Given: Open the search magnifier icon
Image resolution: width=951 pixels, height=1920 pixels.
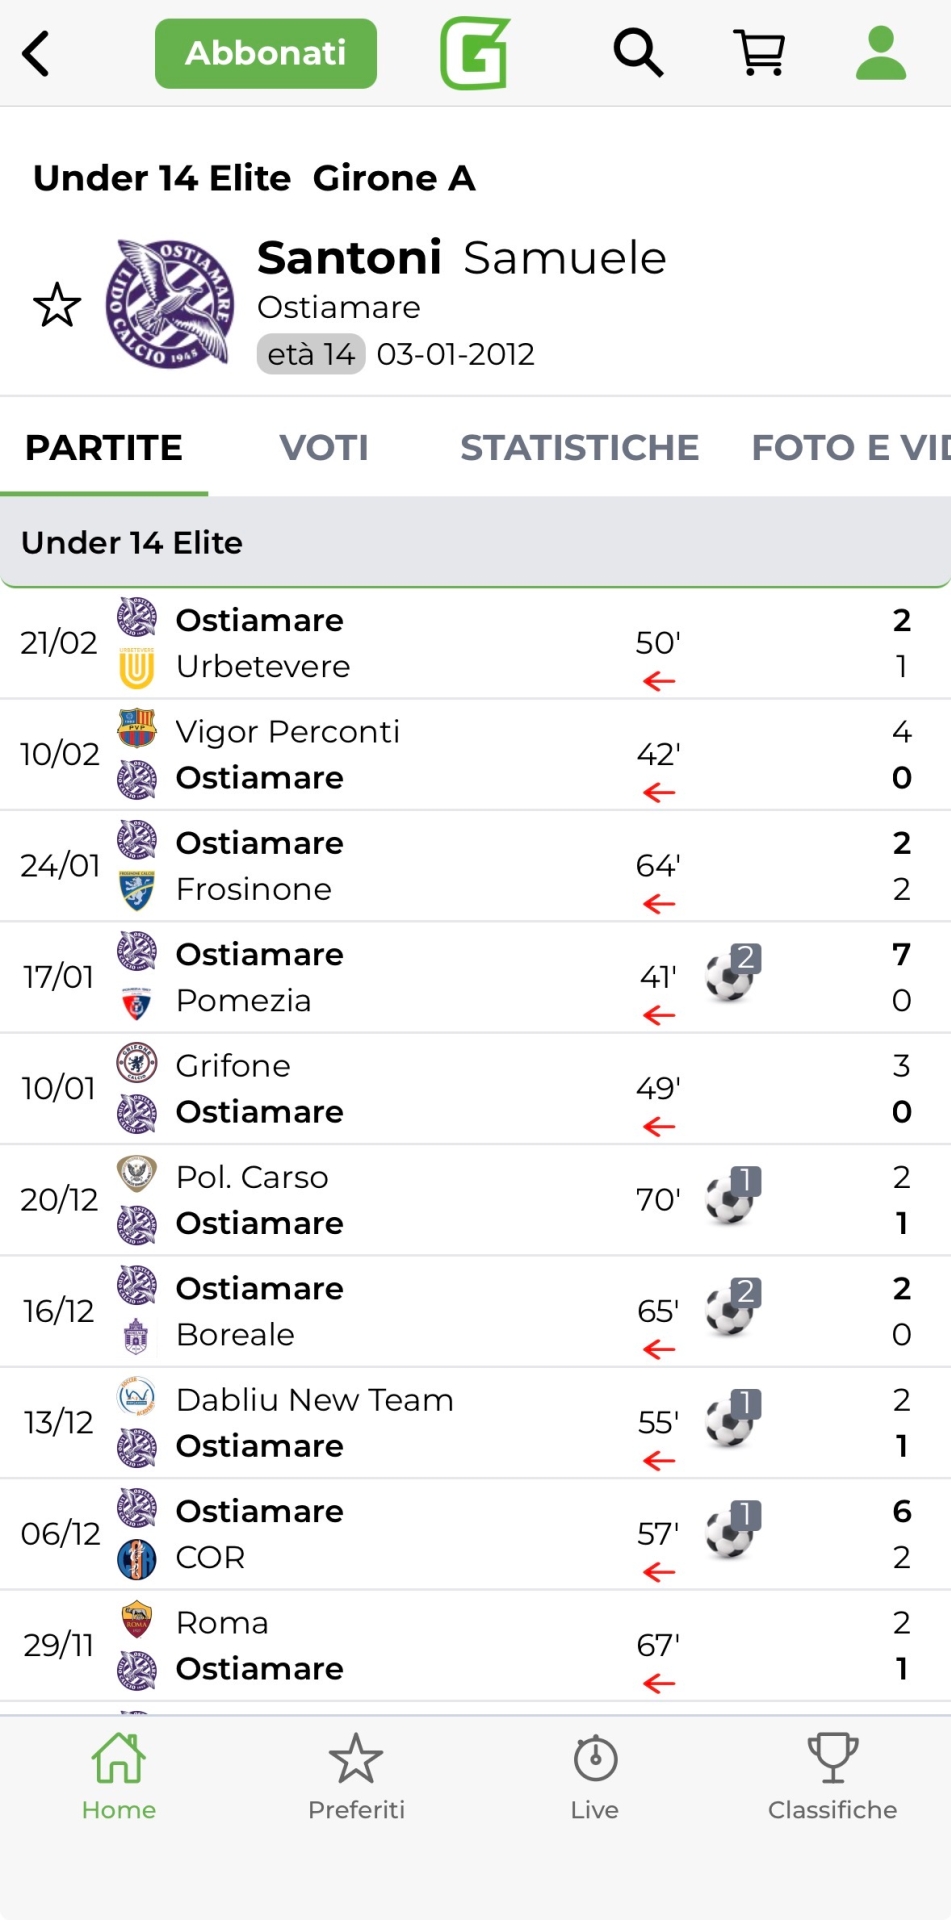Looking at the screenshot, I should coord(638,53).
